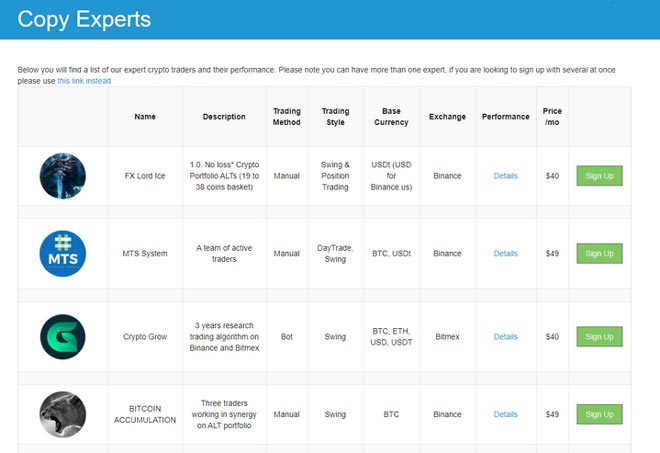This screenshot has width=660, height=453.
Task: Click the Base Currency column header
Action: [391, 117]
